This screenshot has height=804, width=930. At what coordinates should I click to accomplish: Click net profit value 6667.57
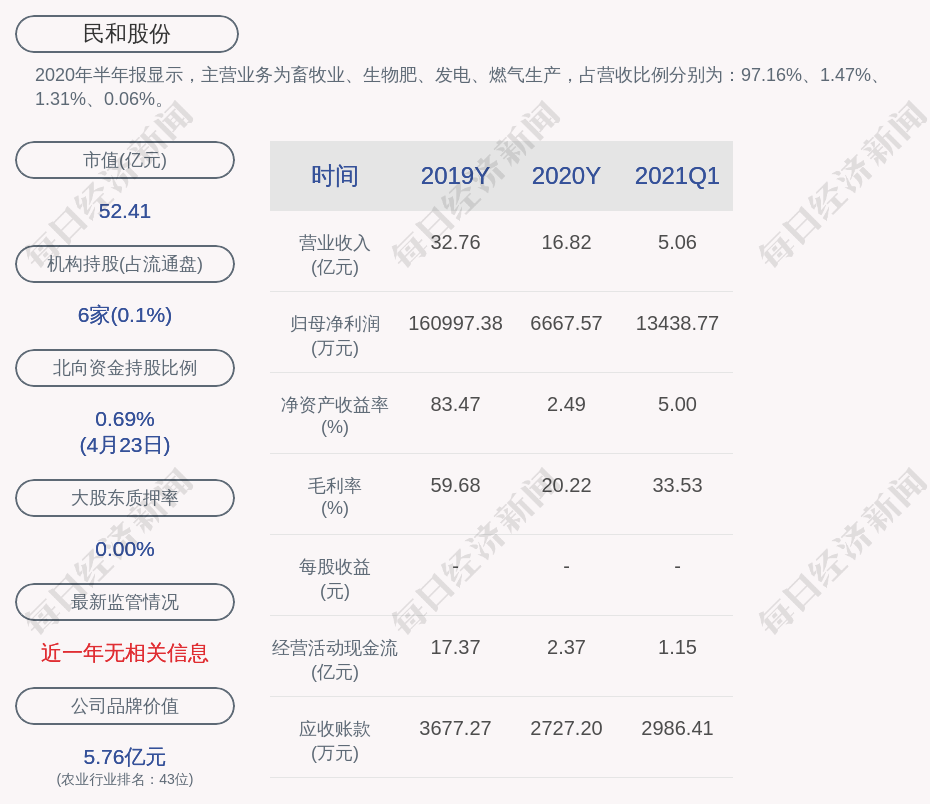point(566,324)
